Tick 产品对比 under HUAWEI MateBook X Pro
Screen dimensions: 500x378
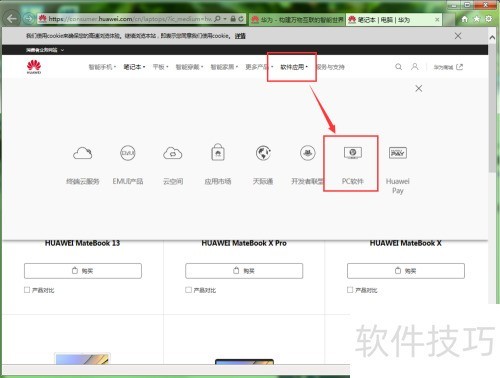tap(188, 290)
